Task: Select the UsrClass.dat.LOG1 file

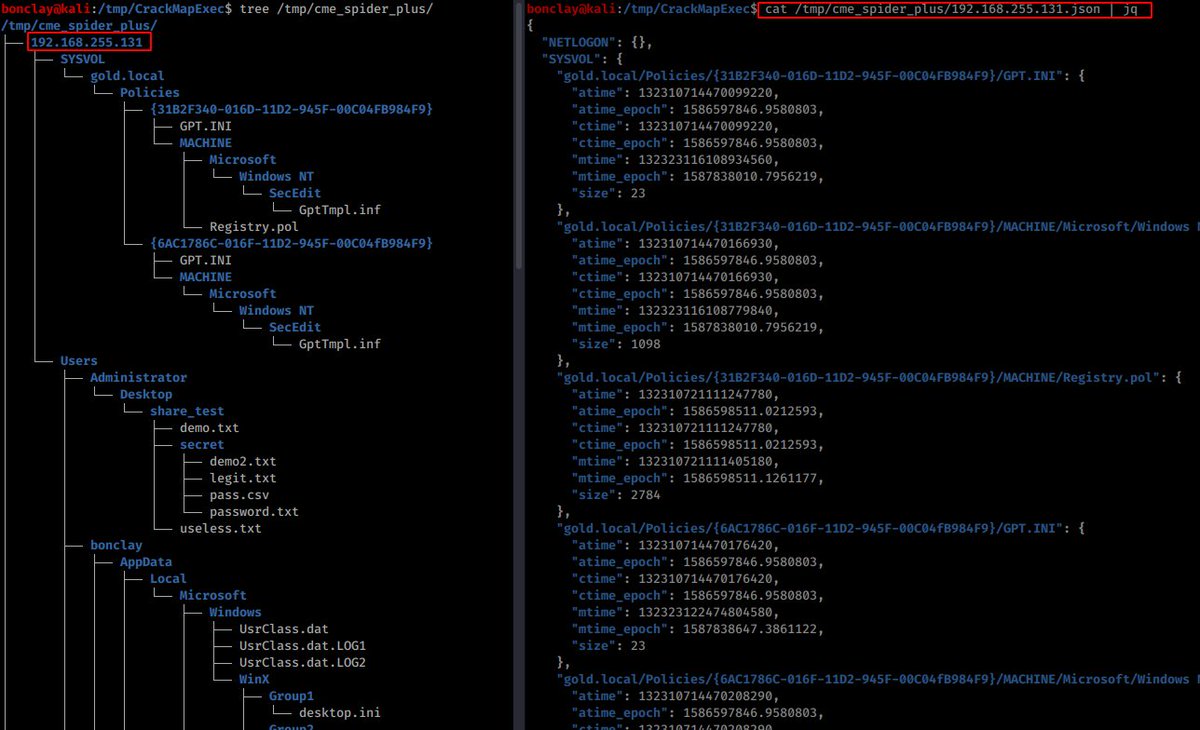Action: point(302,645)
